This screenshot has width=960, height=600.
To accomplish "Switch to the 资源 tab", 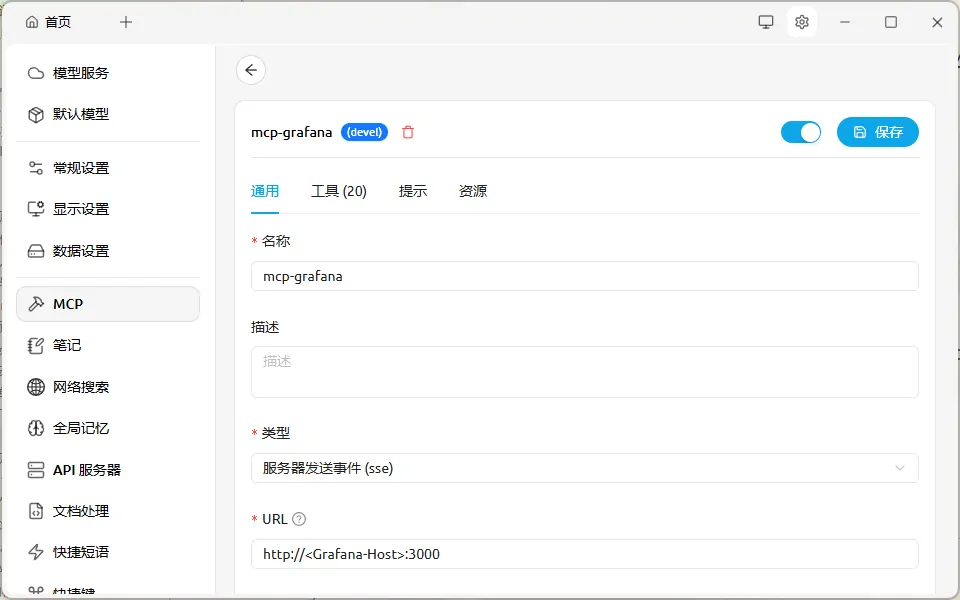I will tap(473, 191).
